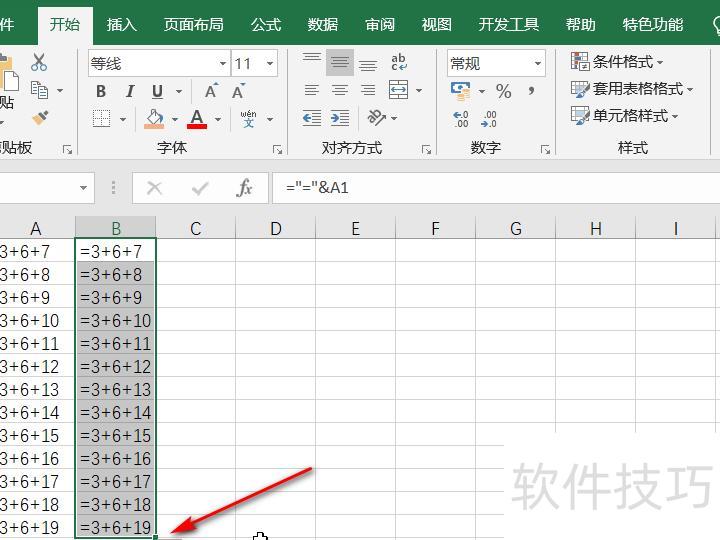Decrease decimal places
The image size is (720, 540).
click(489, 119)
